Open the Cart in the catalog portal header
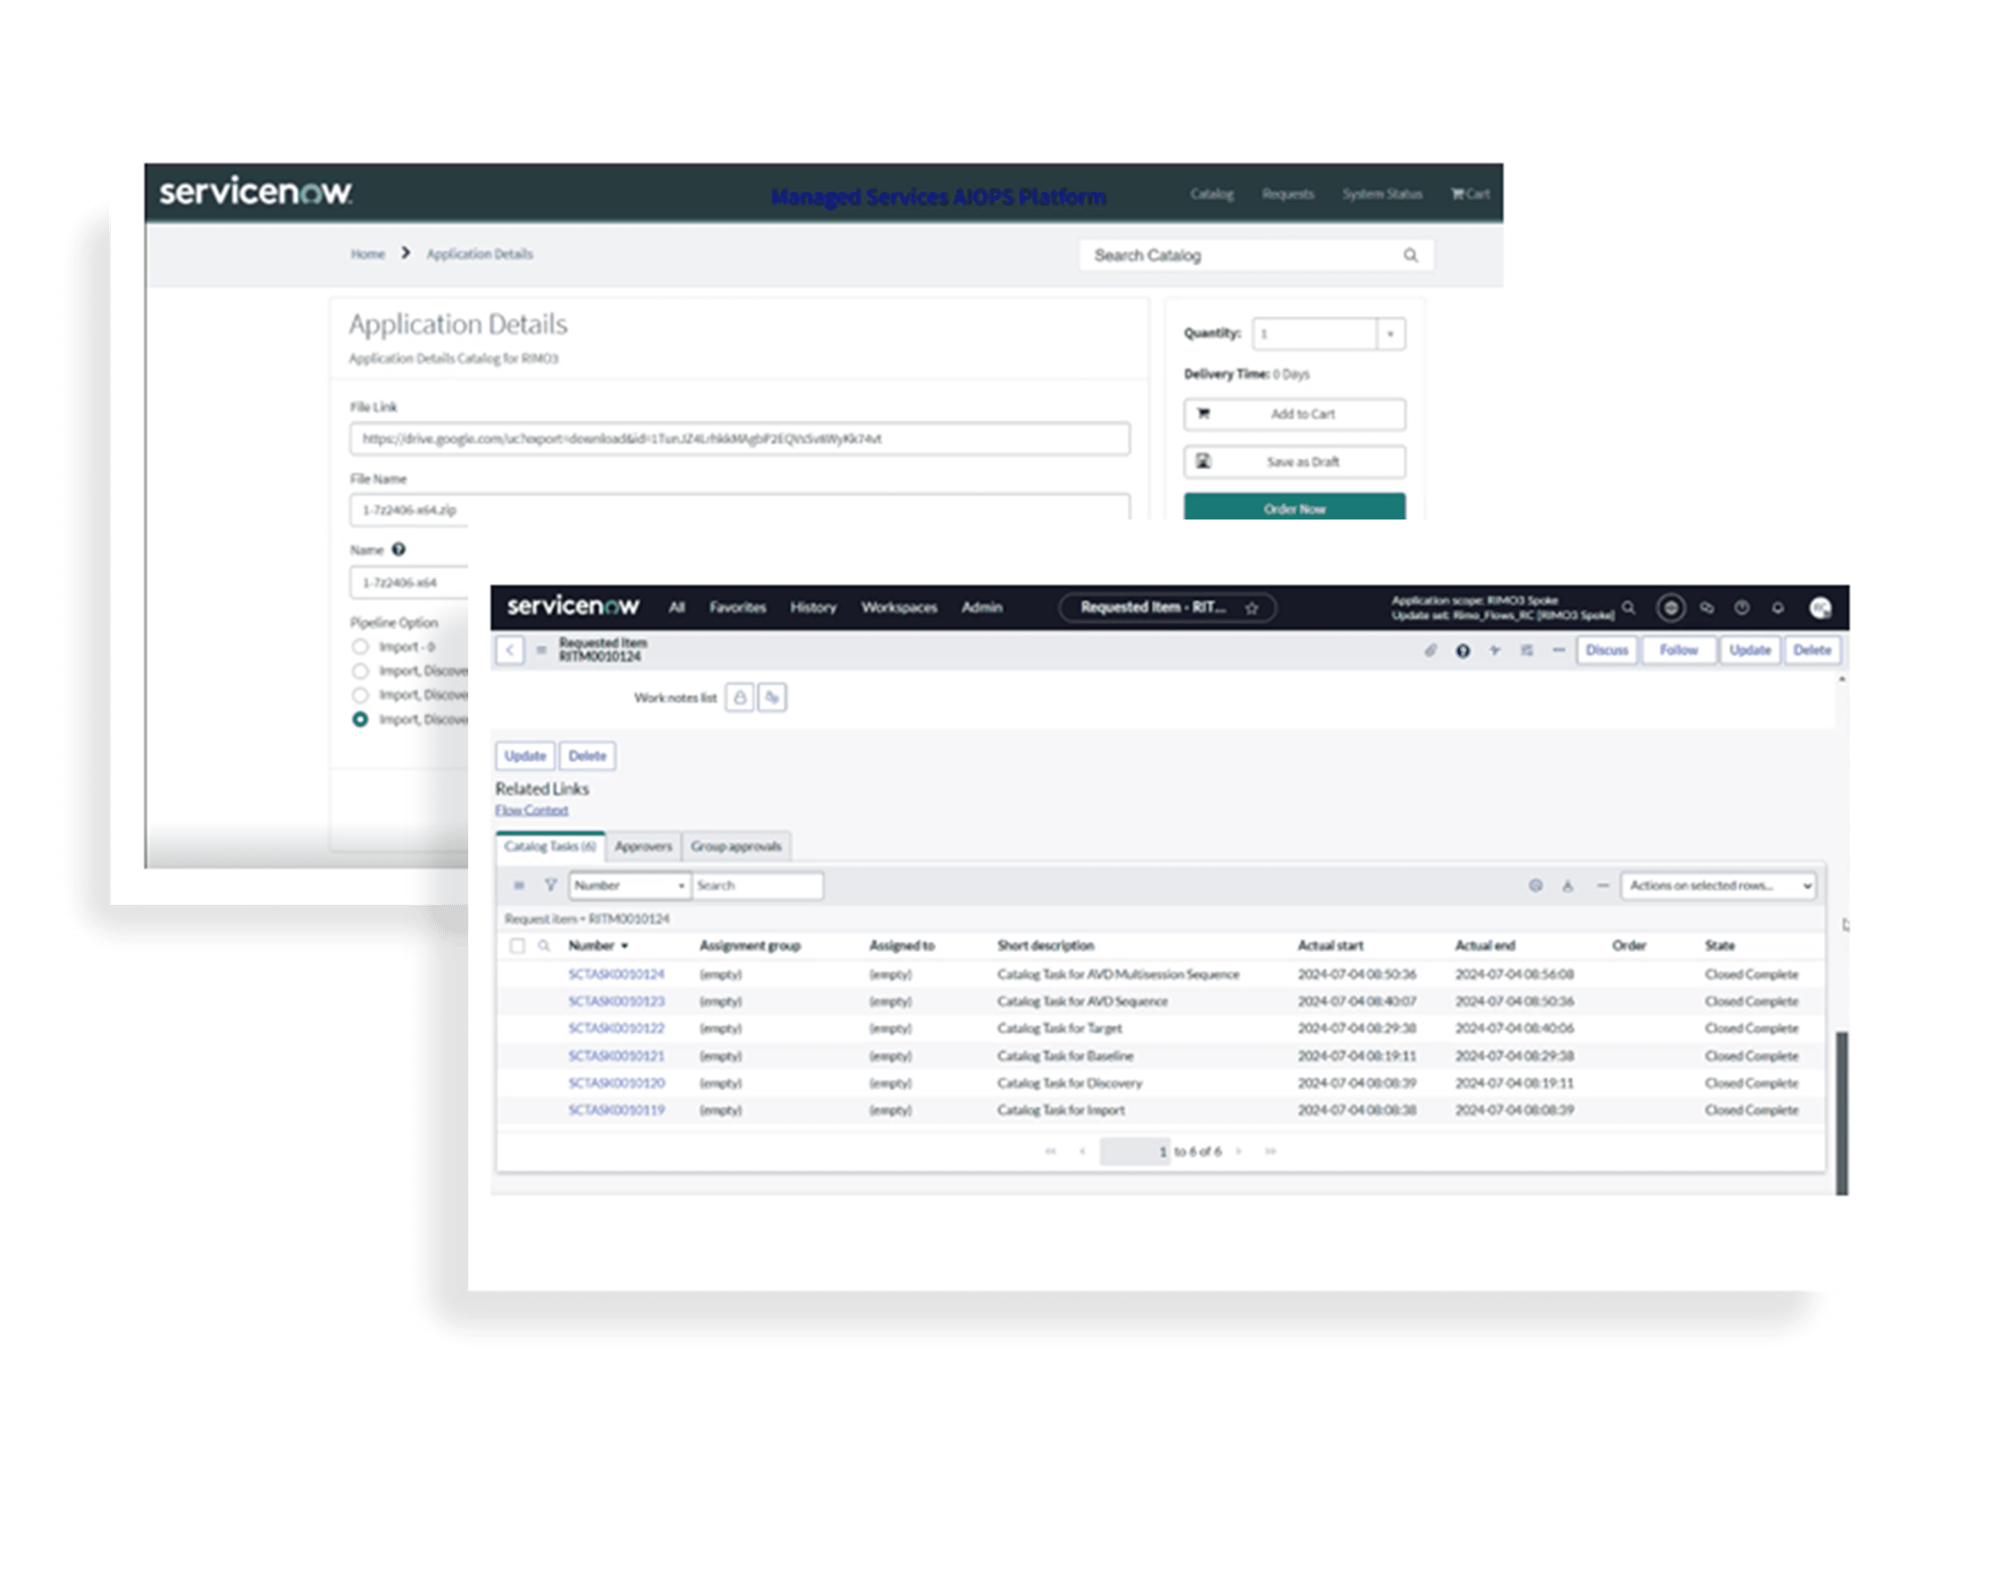This screenshot has width=2000, height=1592. coord(1470,194)
